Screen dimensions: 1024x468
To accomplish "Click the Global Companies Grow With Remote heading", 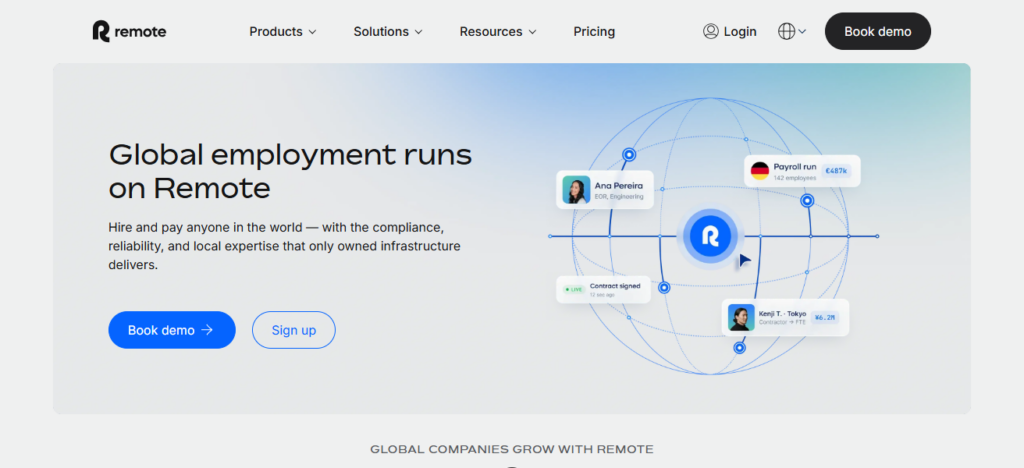I will coord(511,449).
